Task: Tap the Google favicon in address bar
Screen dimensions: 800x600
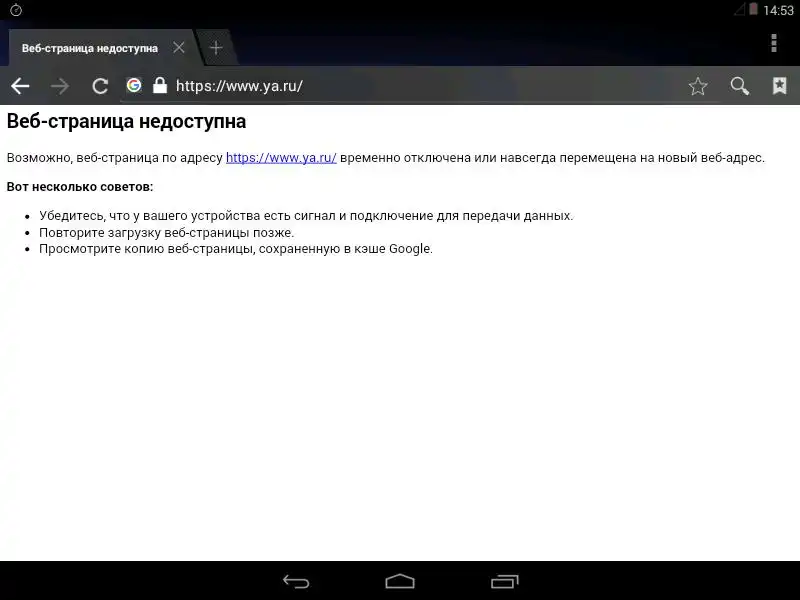Action: (x=134, y=85)
